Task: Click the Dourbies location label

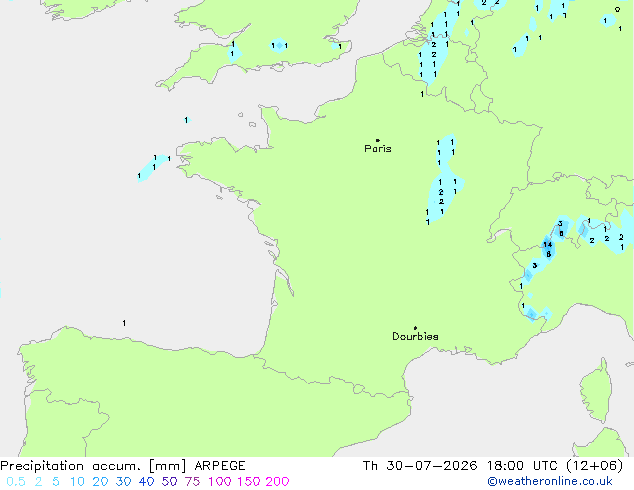Action: click(415, 336)
